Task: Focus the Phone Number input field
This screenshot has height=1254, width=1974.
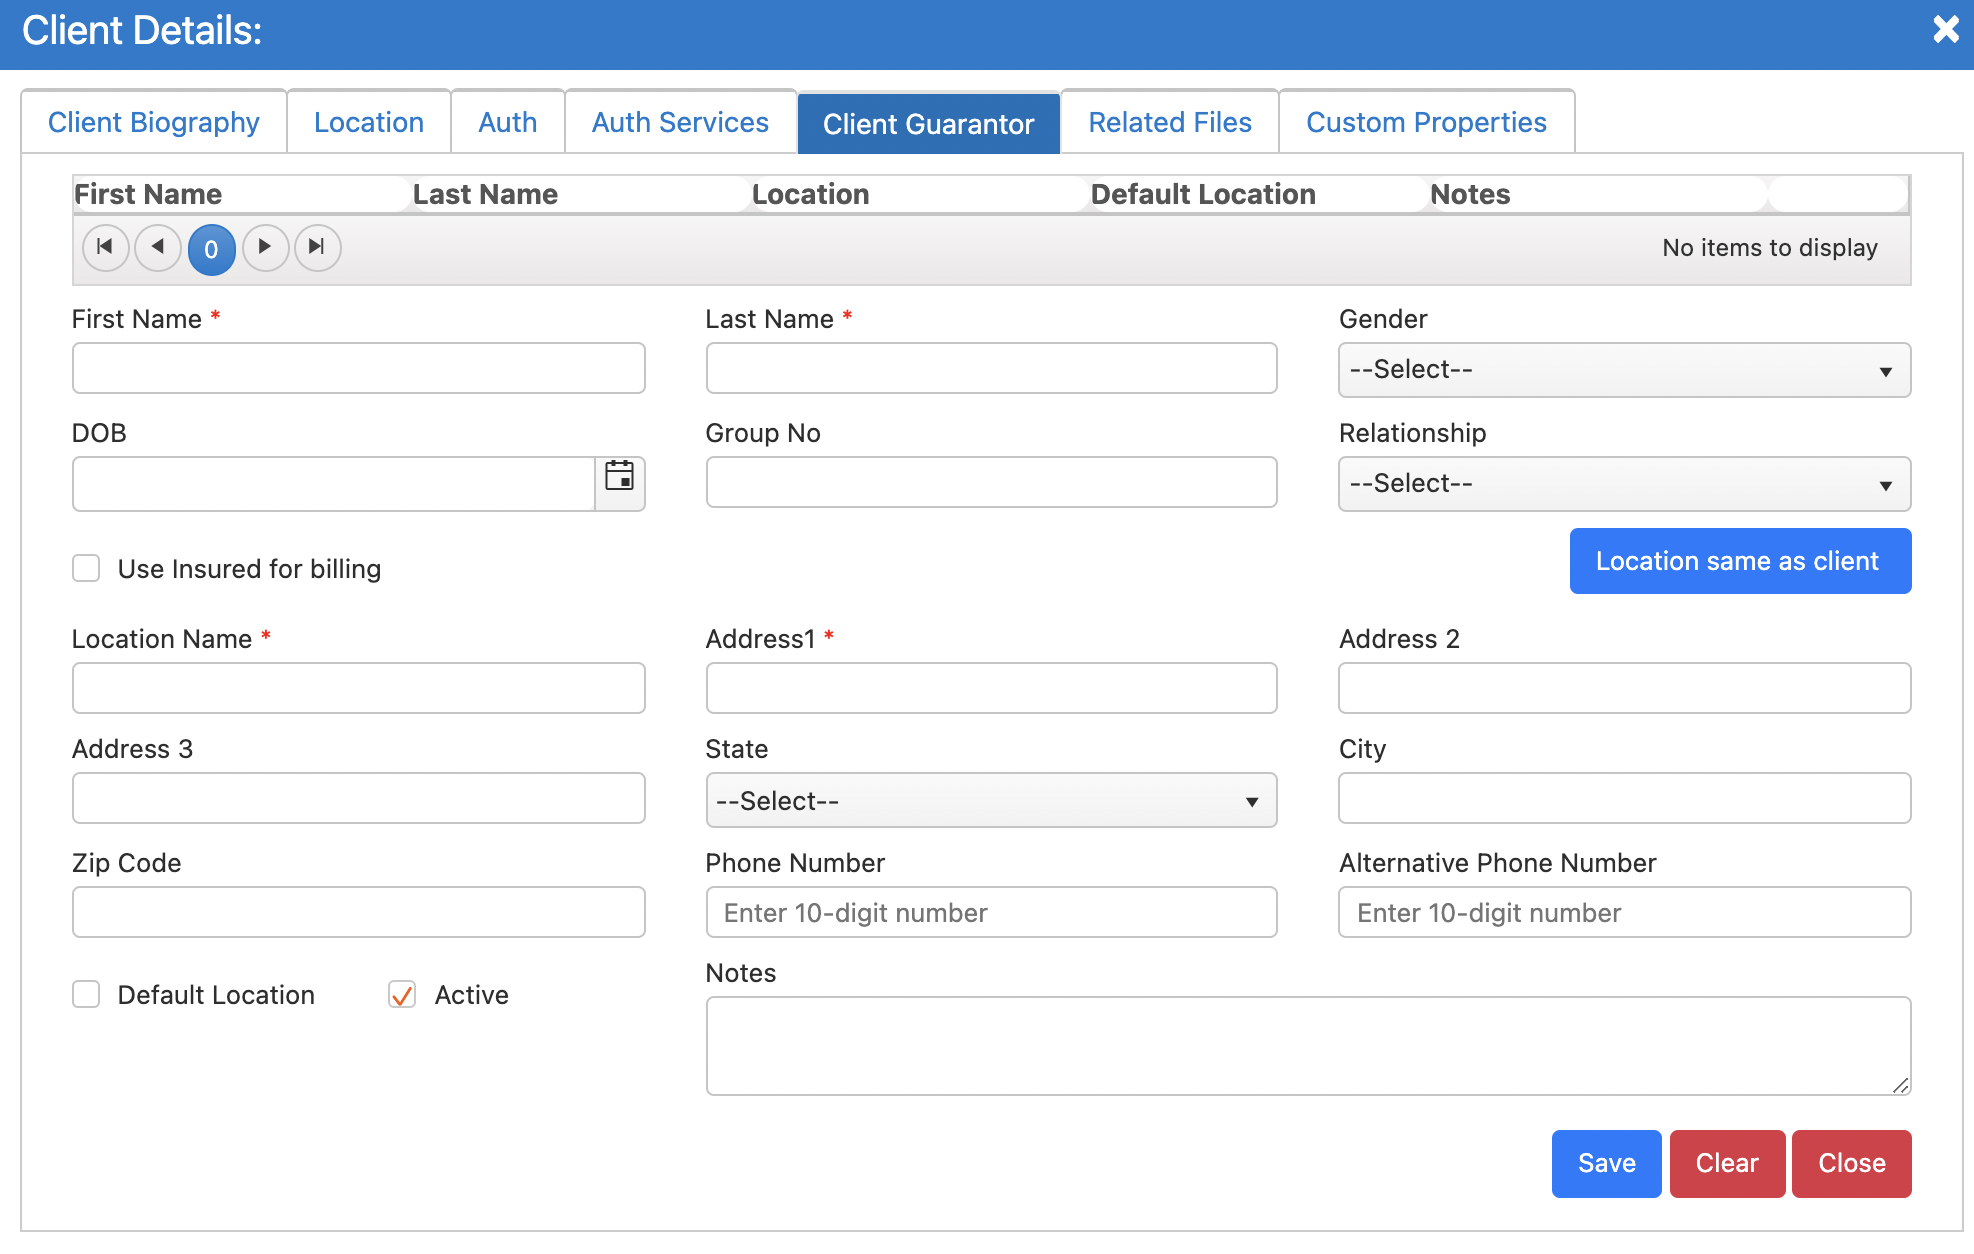Action: click(x=990, y=913)
